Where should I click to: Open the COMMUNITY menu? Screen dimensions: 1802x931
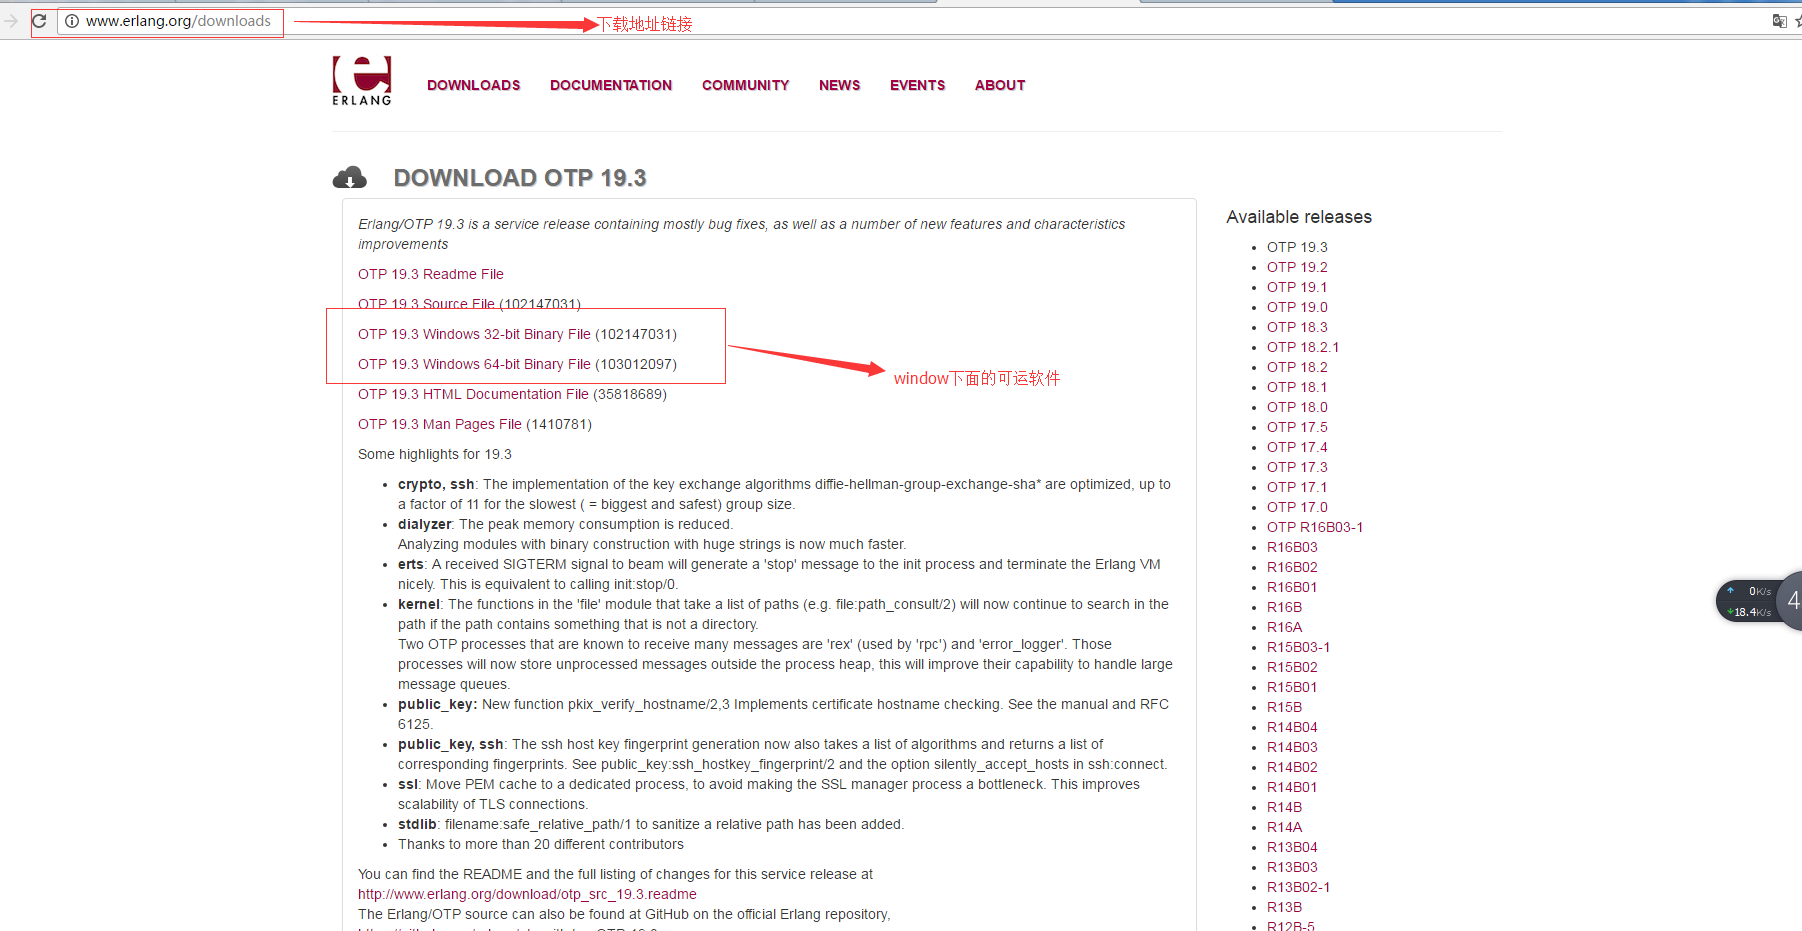click(745, 85)
